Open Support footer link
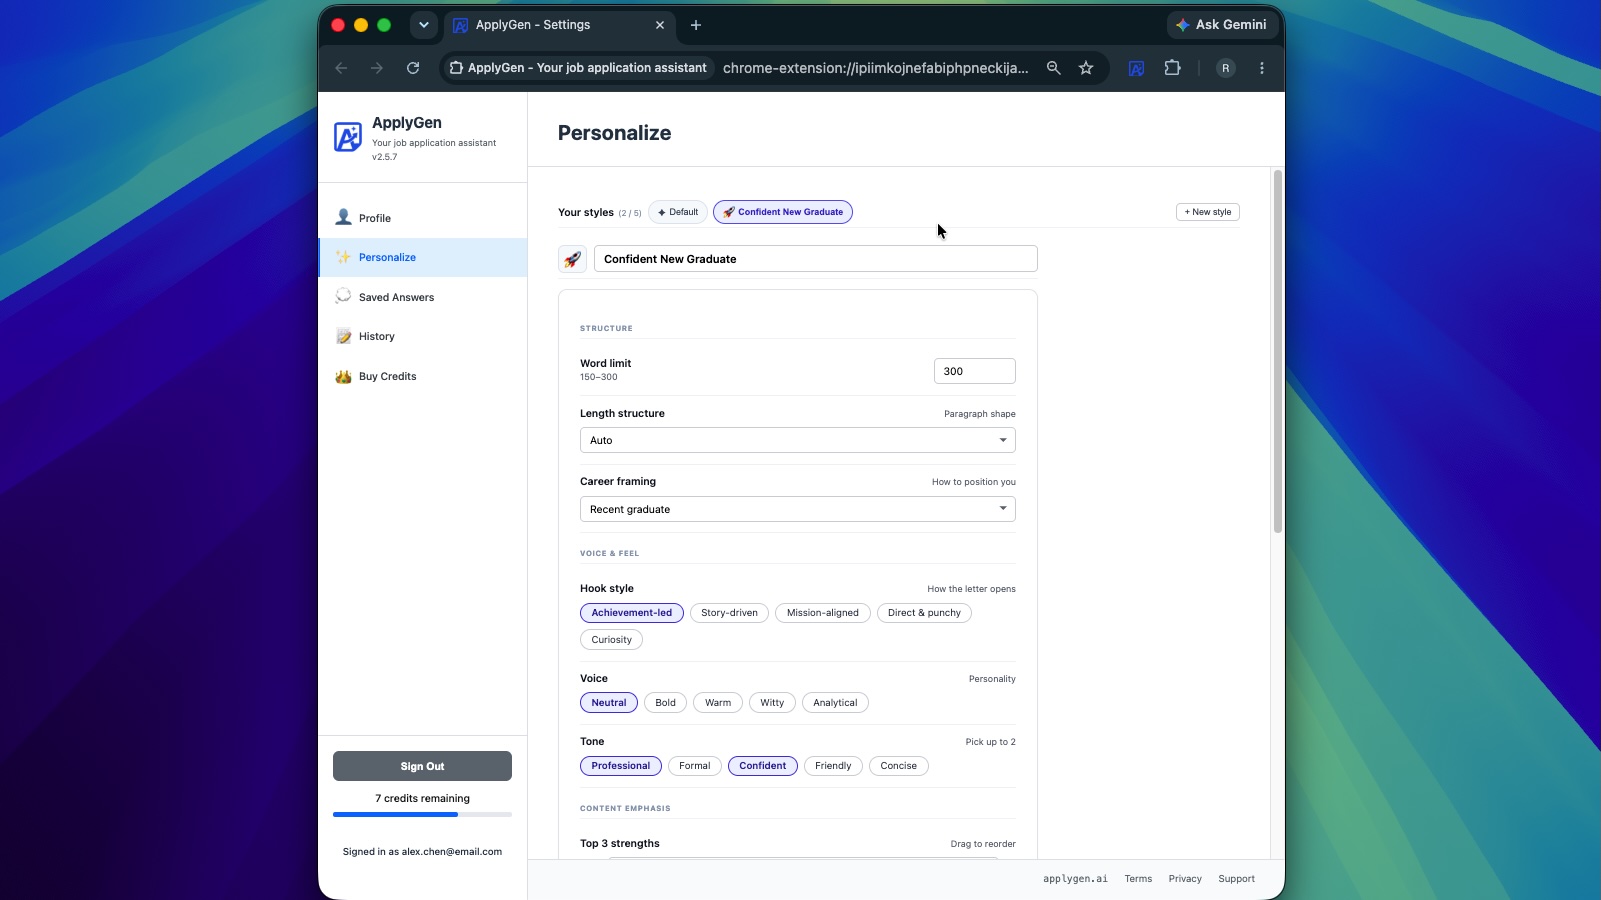The height and width of the screenshot is (900, 1601). [1236, 879]
